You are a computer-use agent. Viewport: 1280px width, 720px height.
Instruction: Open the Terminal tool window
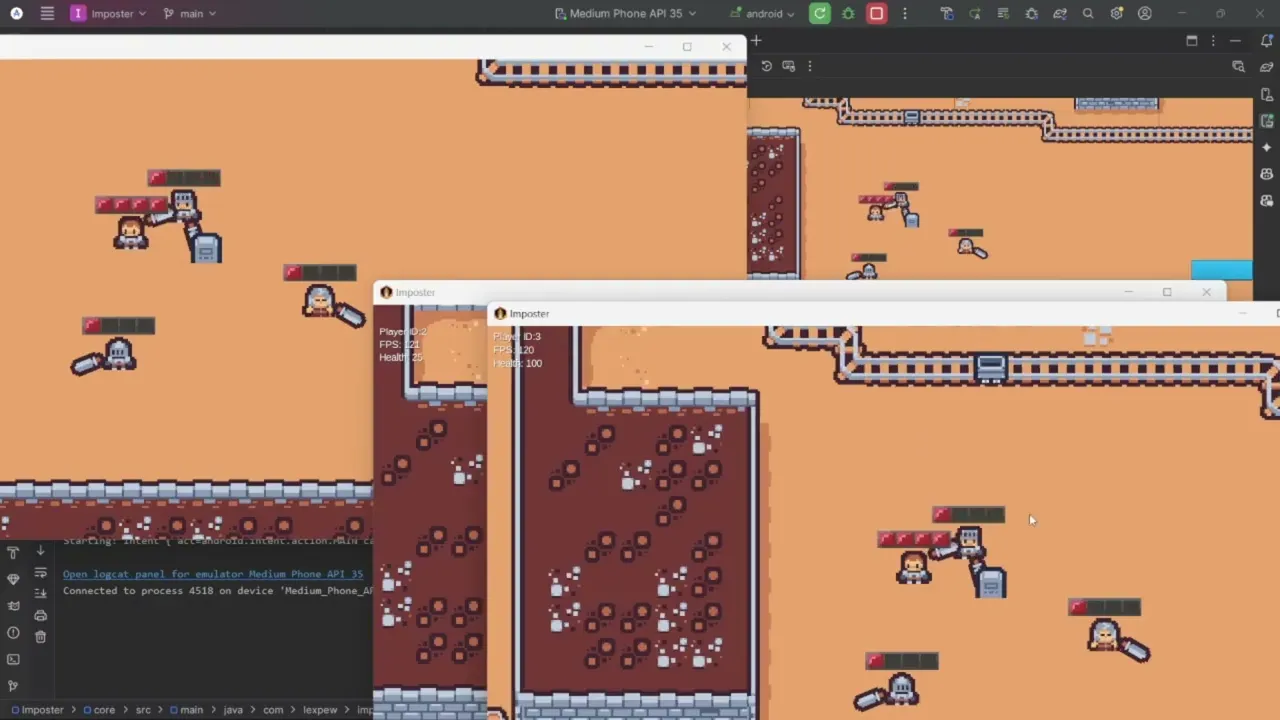[x=13, y=659]
